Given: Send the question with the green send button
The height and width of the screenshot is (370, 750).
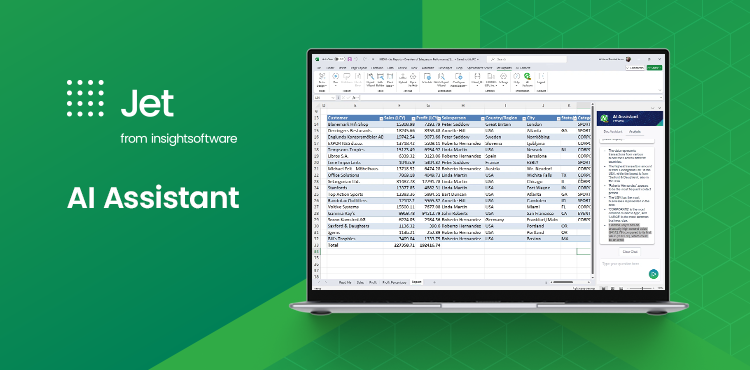Looking at the screenshot, I should click(653, 274).
